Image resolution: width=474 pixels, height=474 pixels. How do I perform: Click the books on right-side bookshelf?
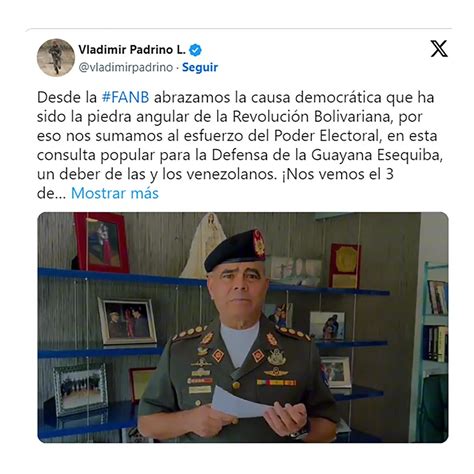(436, 344)
